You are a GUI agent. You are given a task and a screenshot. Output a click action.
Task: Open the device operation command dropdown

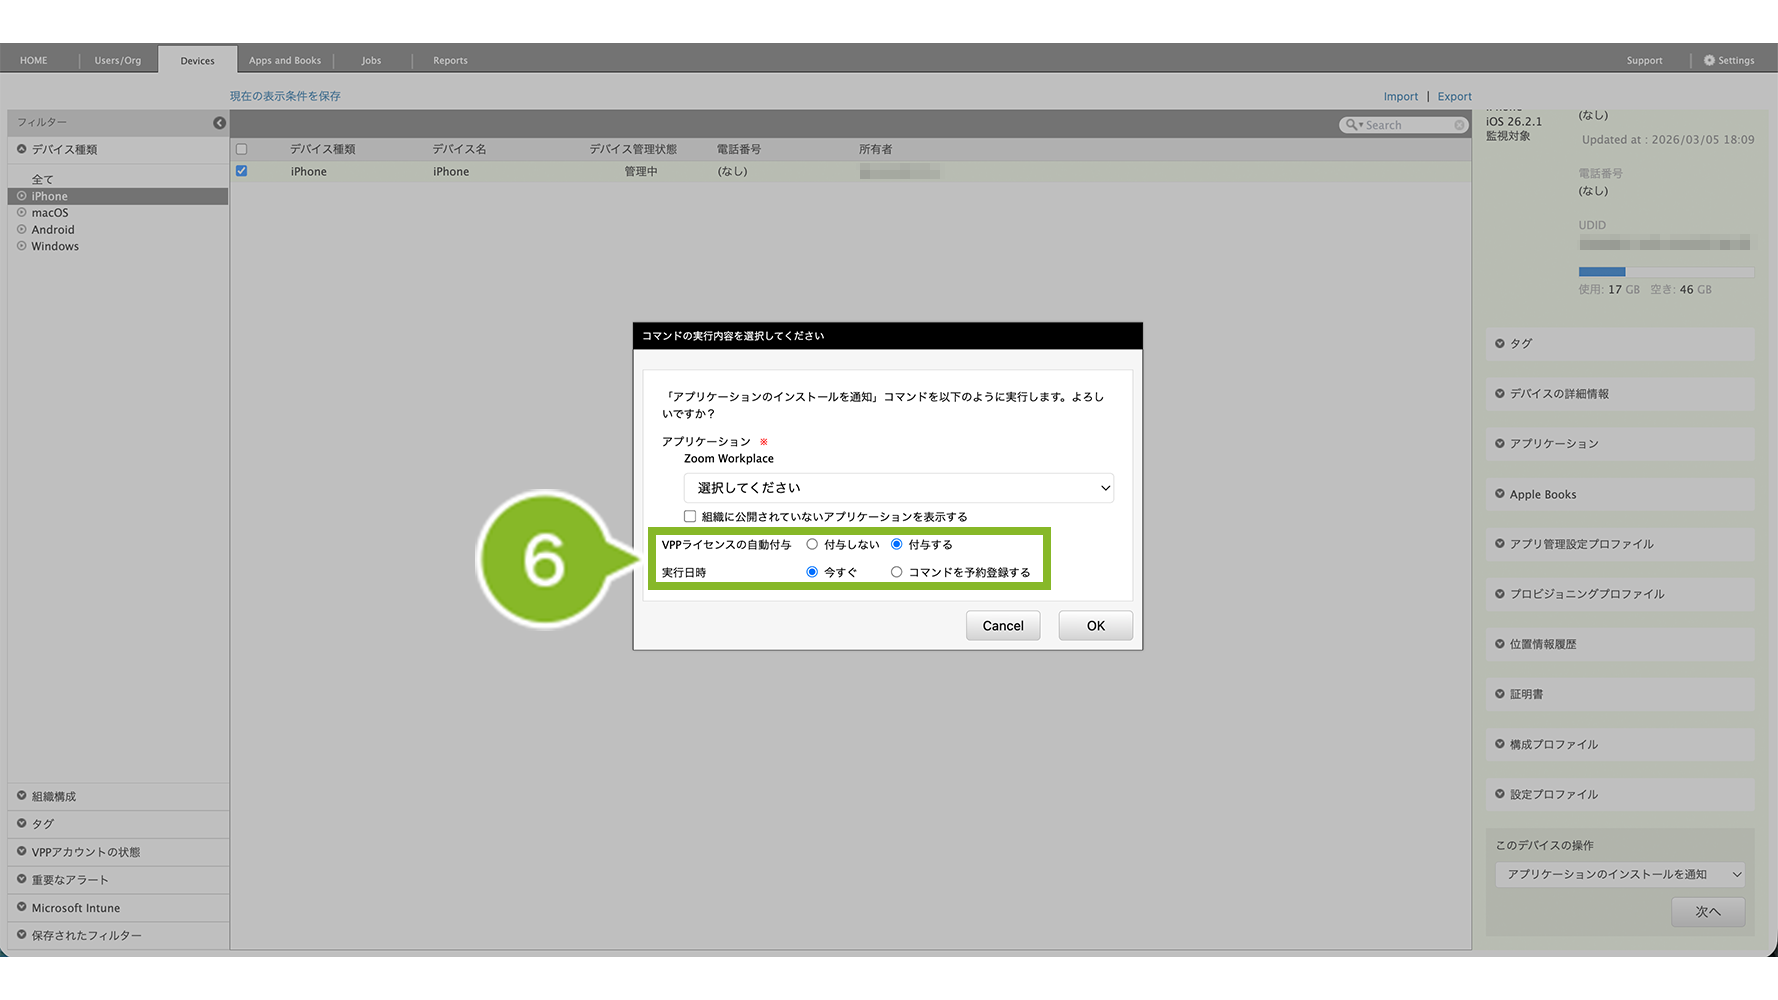tap(1619, 875)
